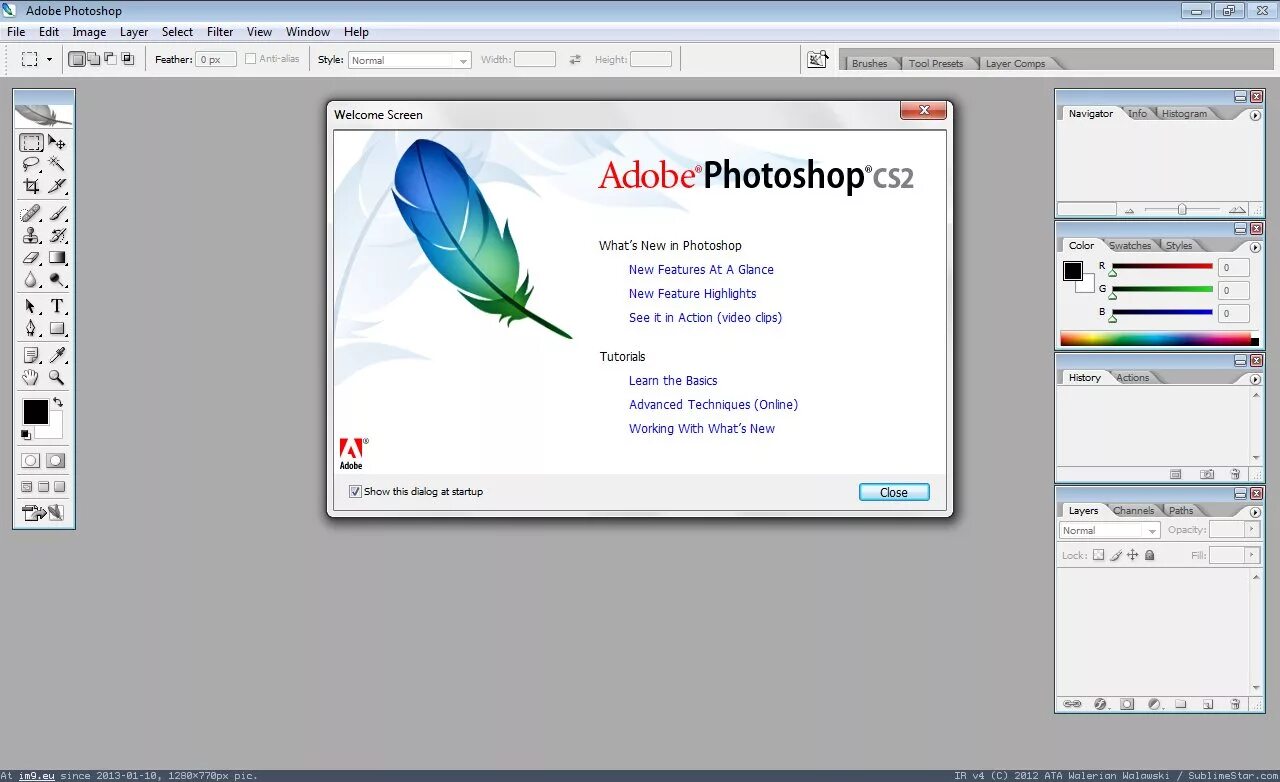Switch to the Histogram tab
This screenshot has width=1280, height=782.
(x=1184, y=113)
